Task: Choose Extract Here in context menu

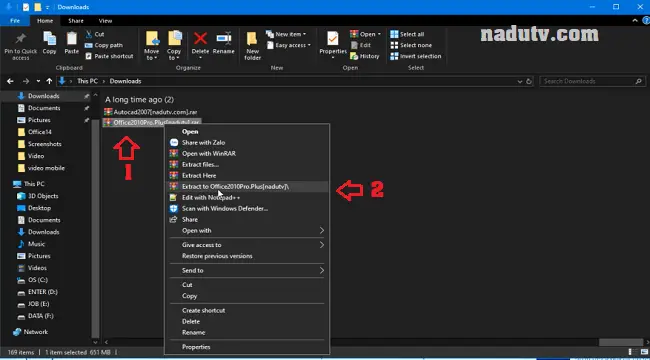Action: point(247,175)
